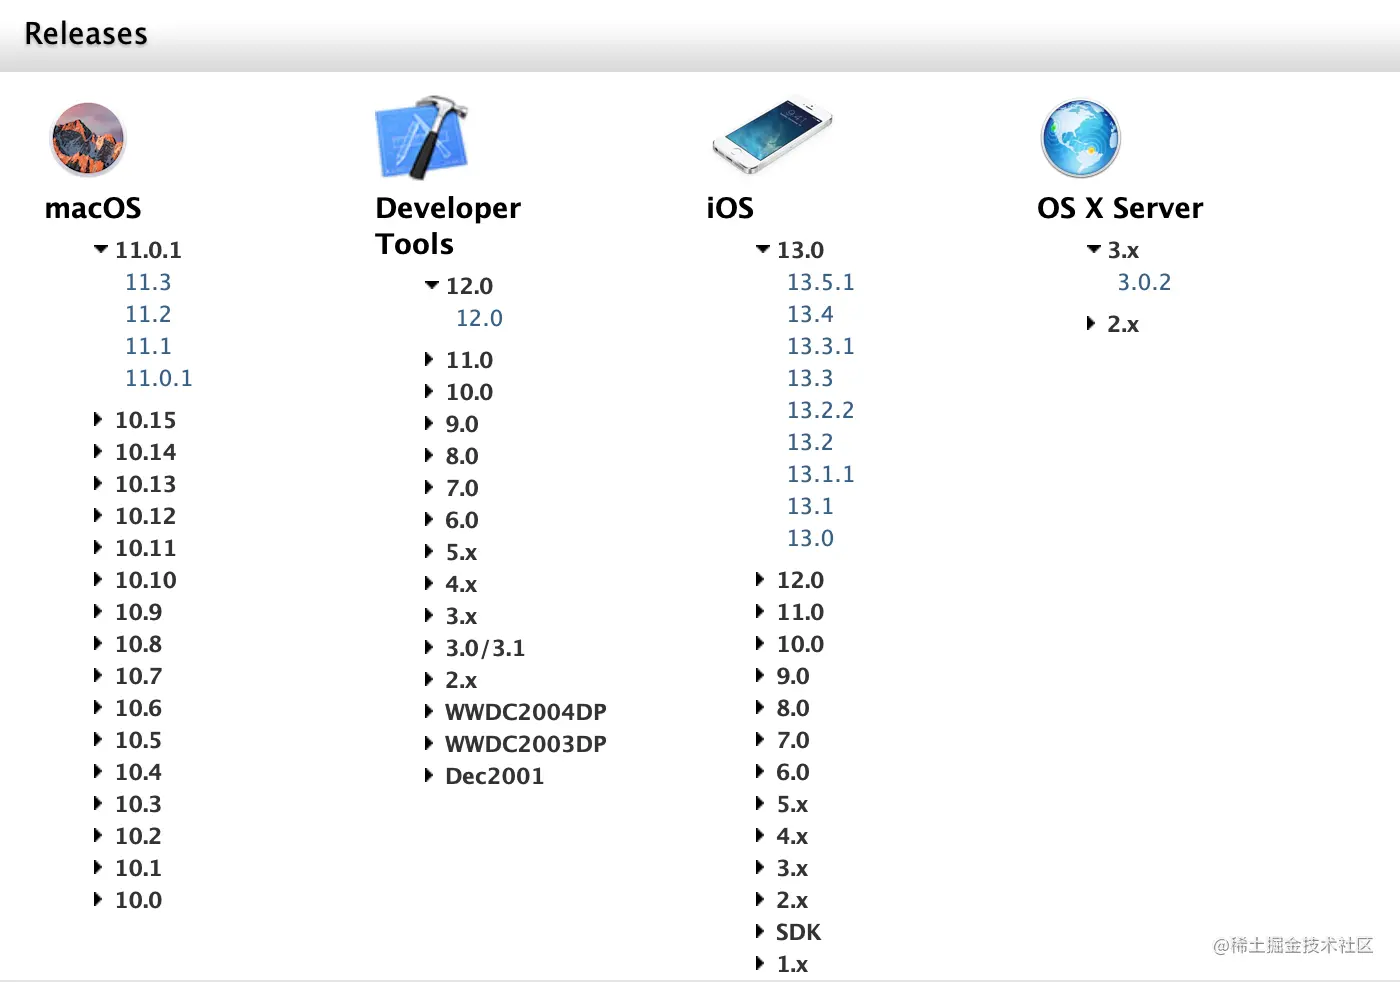
Task: Expand the macOS 10.6 group
Action: tap(98, 707)
